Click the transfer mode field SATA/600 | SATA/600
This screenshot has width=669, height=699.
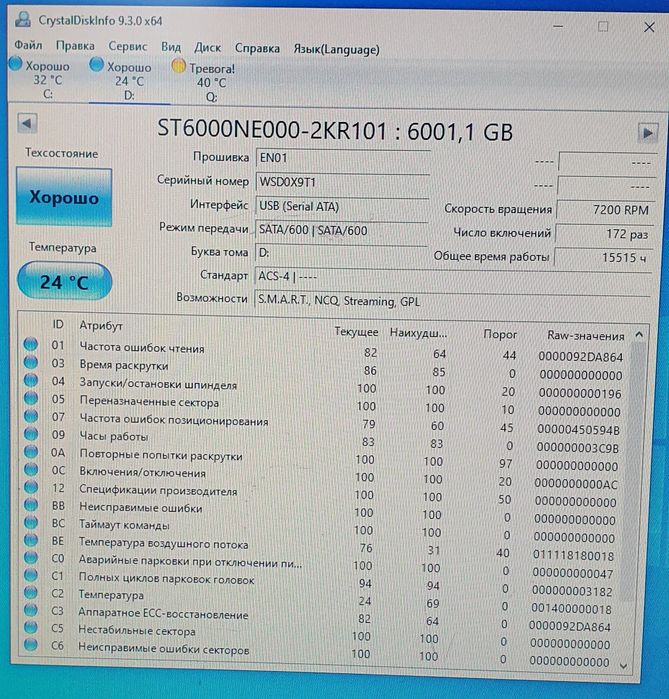(x=341, y=230)
